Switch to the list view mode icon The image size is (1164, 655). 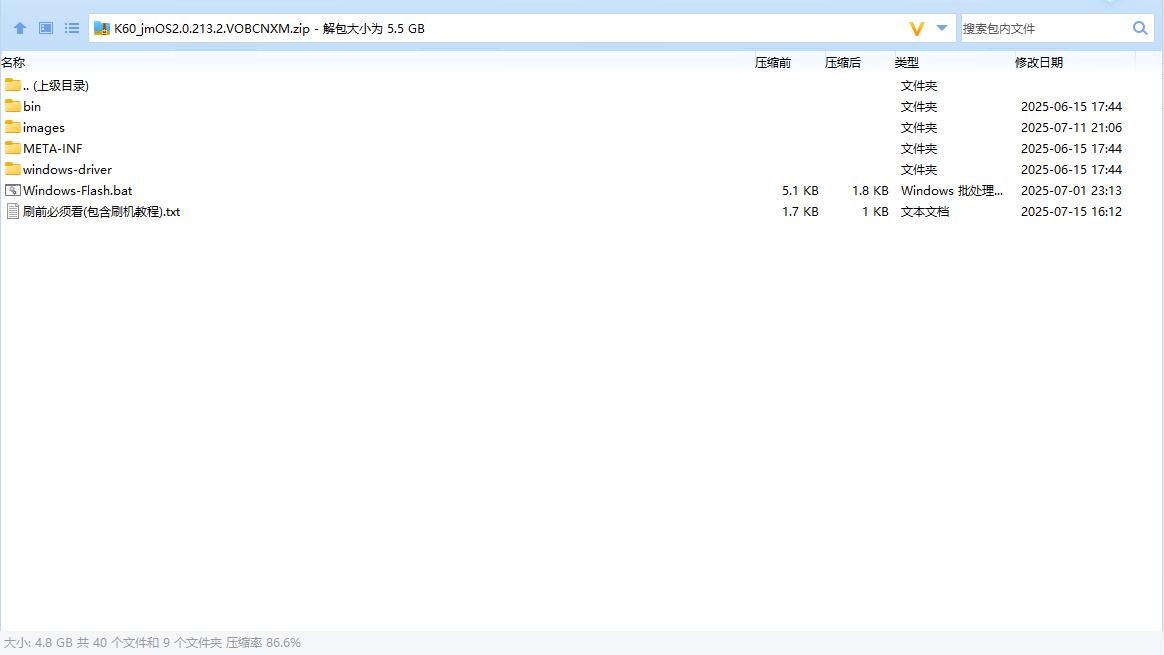coord(72,28)
